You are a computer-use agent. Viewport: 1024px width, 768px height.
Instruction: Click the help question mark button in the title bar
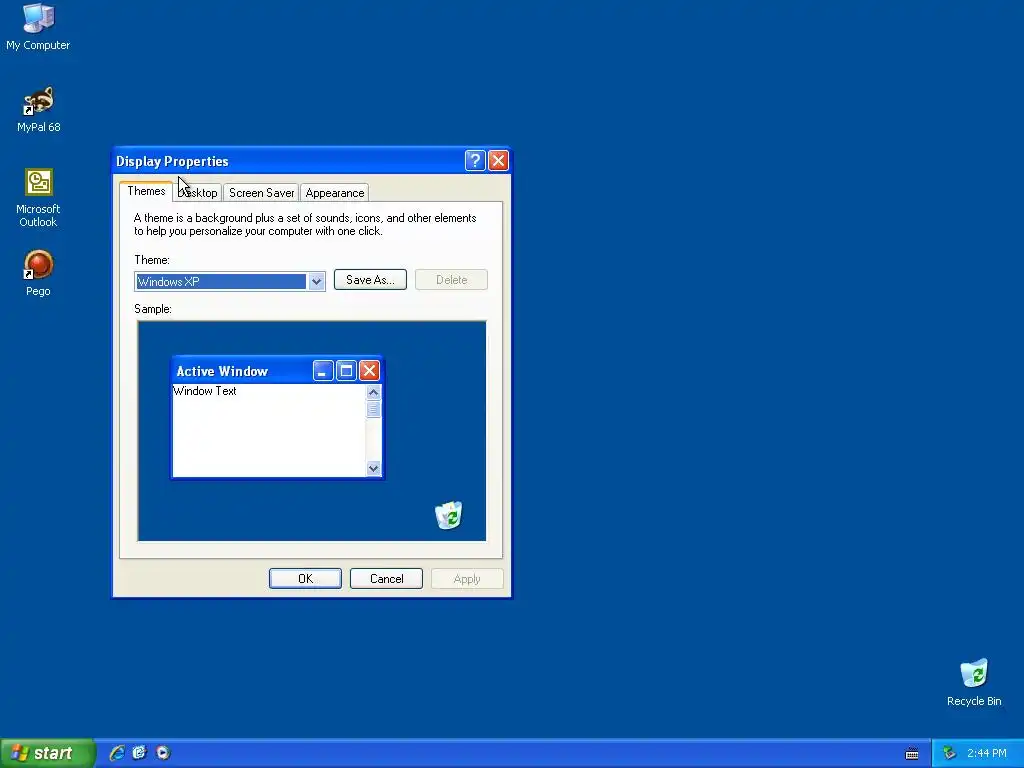pyautogui.click(x=475, y=161)
